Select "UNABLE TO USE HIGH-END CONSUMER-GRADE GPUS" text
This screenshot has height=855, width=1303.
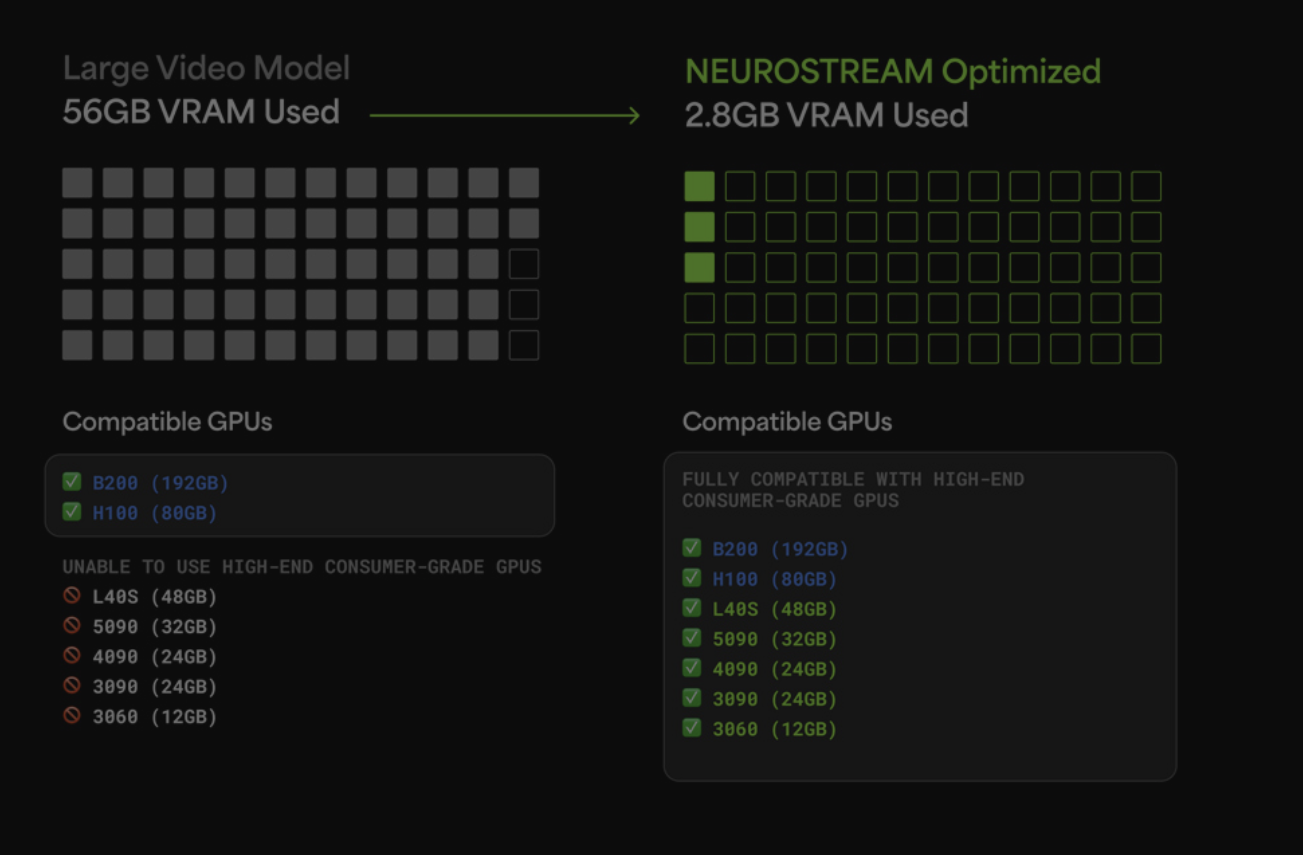pyautogui.click(x=302, y=567)
